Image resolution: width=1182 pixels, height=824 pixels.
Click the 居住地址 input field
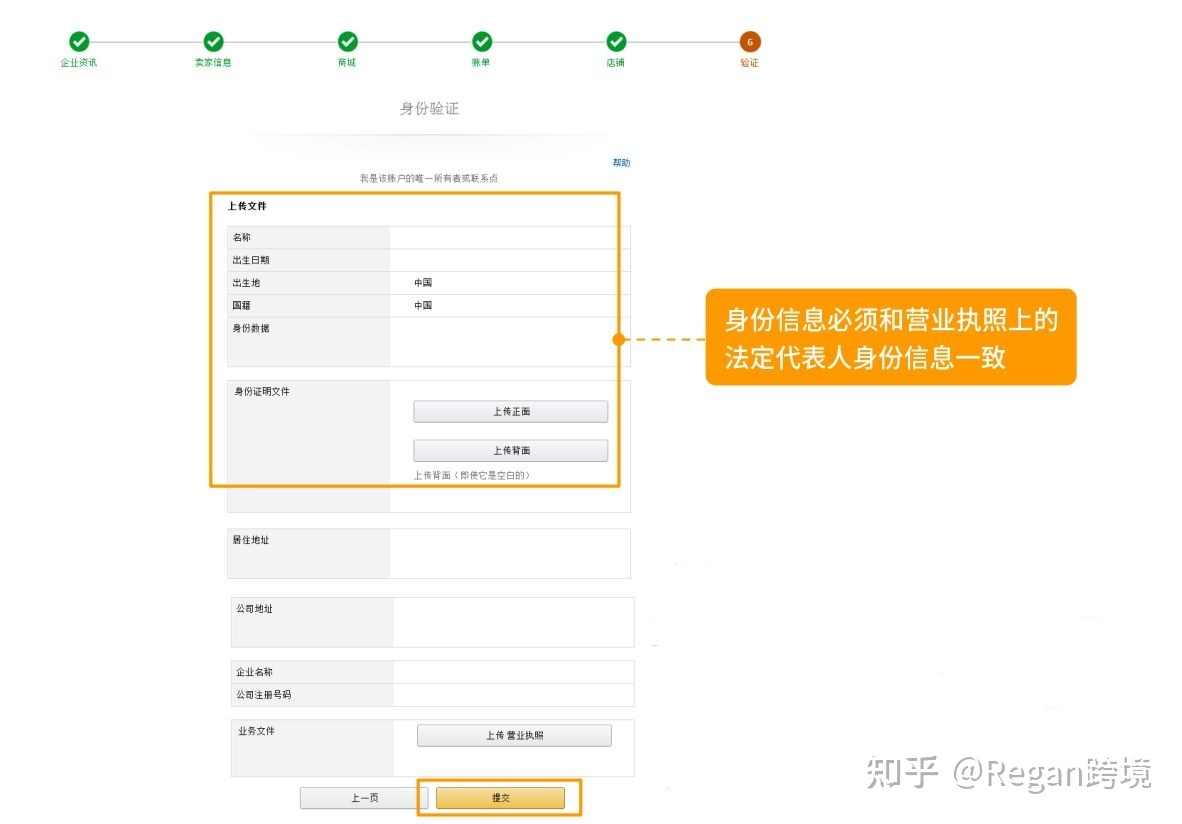(510, 552)
